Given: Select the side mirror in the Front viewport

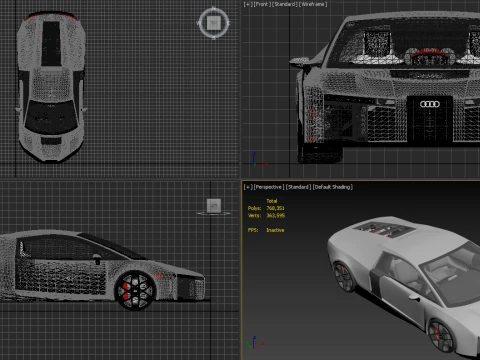Looking at the screenshot, I should coord(303,62).
